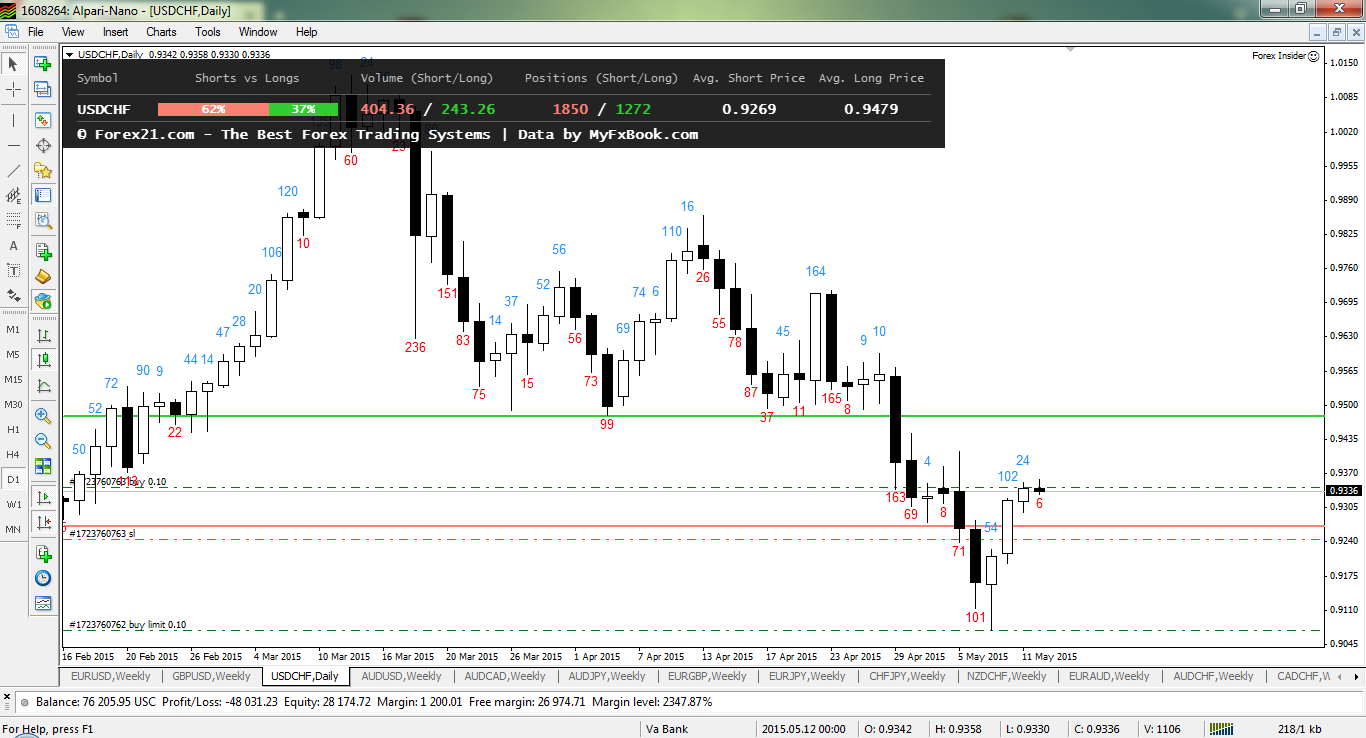1366x738 pixels.
Task: Select the Equidistant Channel tool
Action: (x=13, y=196)
